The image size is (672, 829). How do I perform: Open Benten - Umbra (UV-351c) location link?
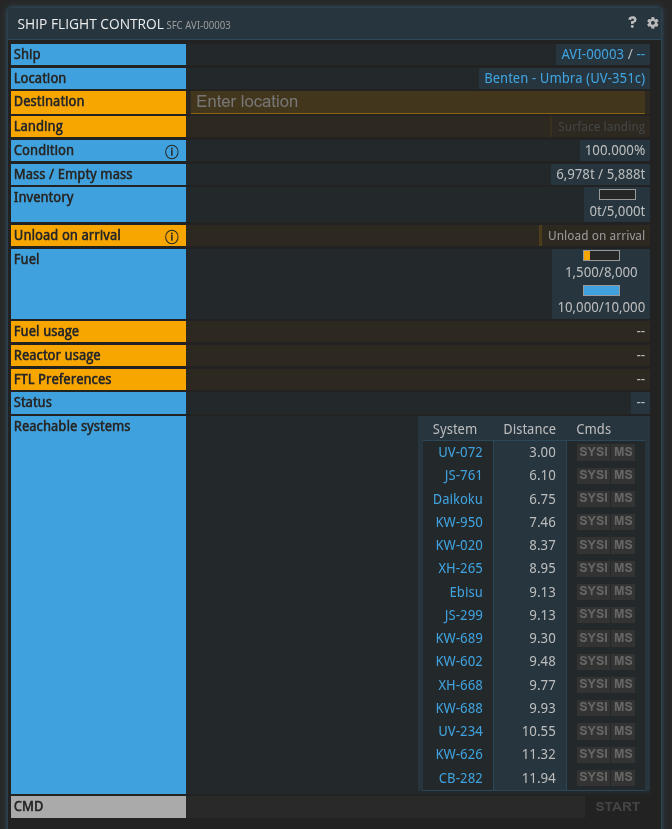pyautogui.click(x=564, y=78)
